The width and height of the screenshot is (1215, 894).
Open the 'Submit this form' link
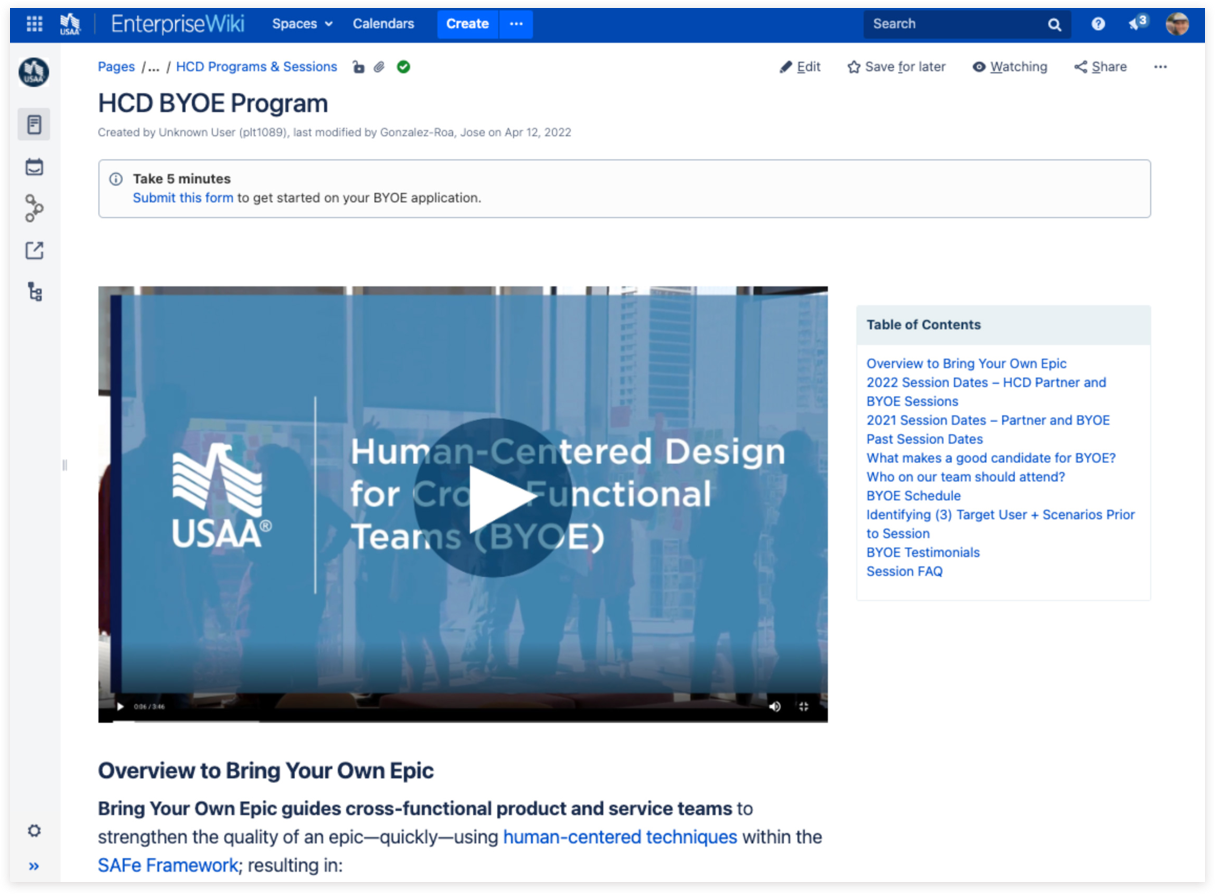[x=183, y=198]
